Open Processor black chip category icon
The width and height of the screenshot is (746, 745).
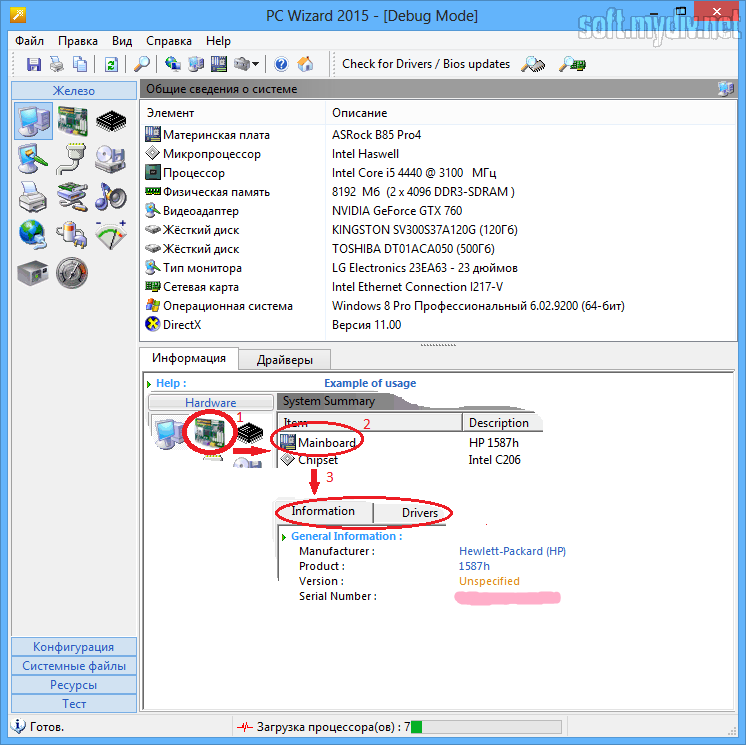111,121
